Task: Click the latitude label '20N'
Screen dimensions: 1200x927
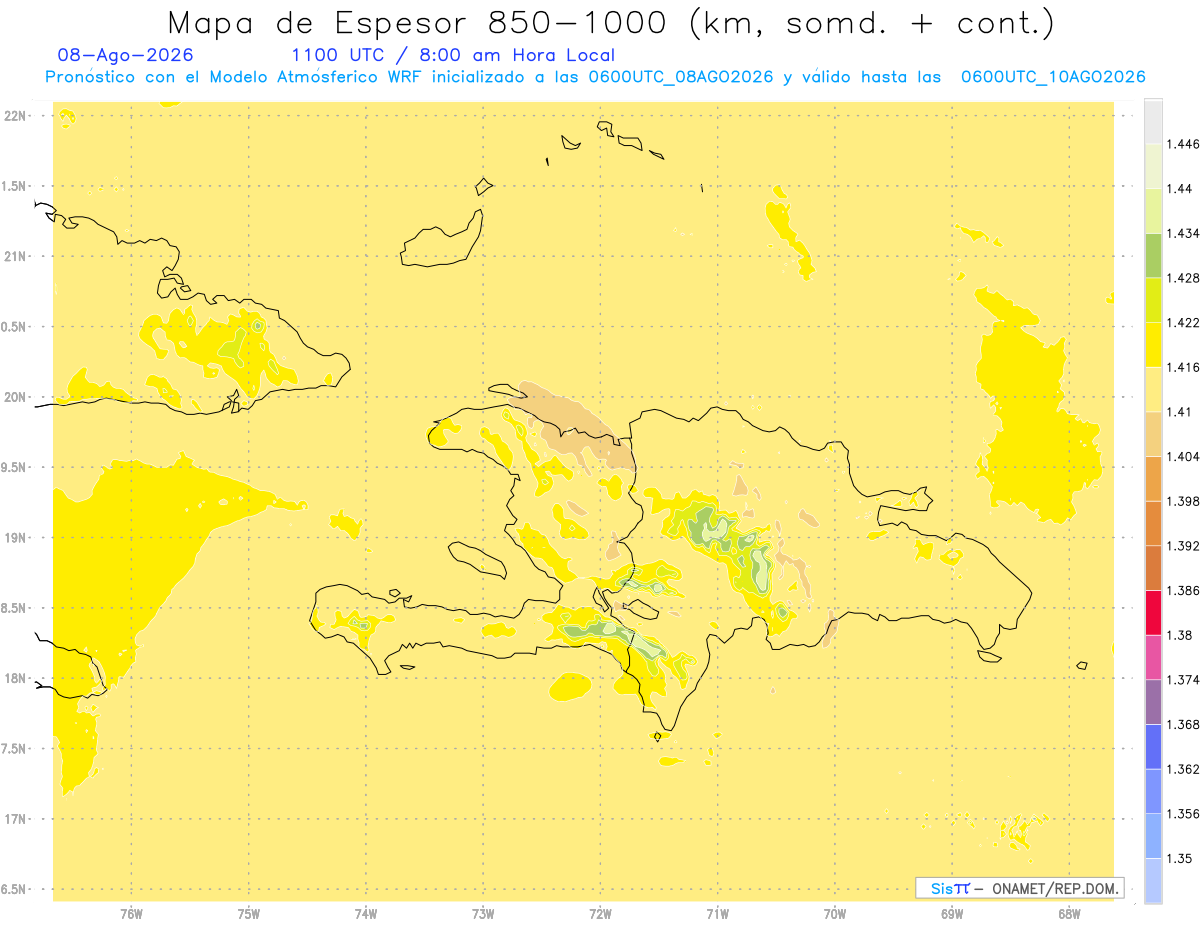Action: 16,398
